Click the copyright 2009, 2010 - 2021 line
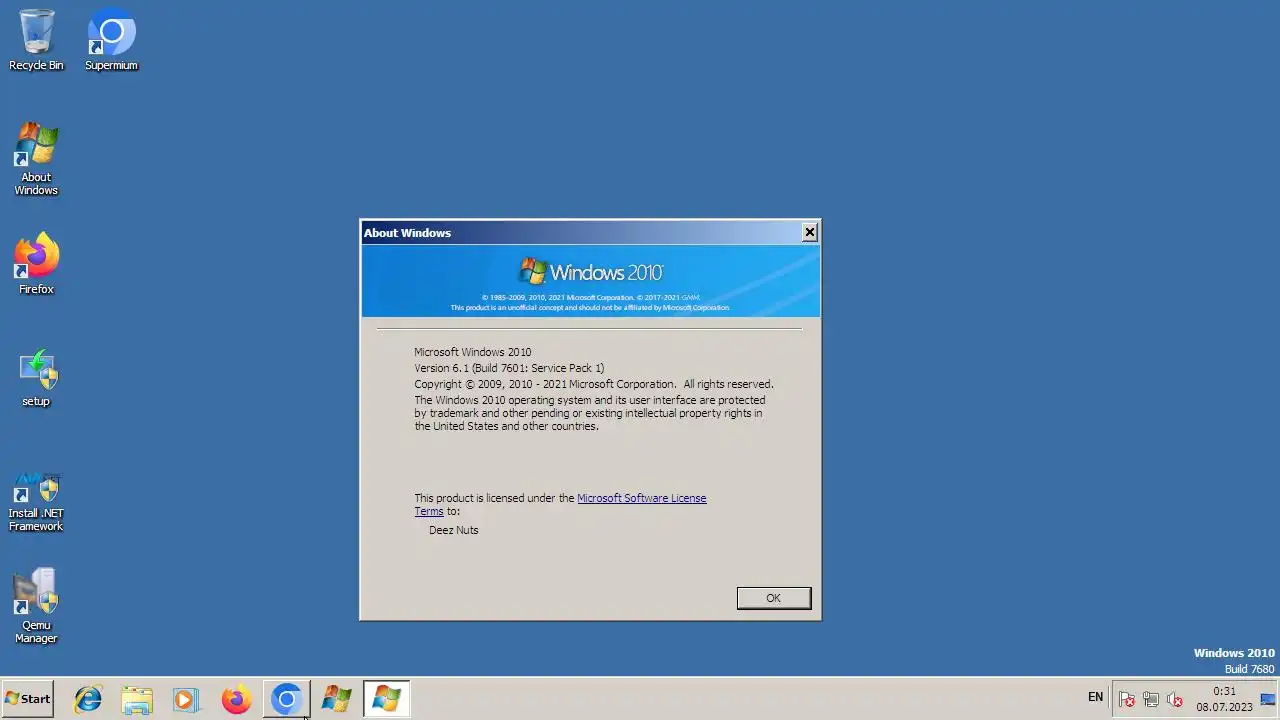 (x=594, y=384)
